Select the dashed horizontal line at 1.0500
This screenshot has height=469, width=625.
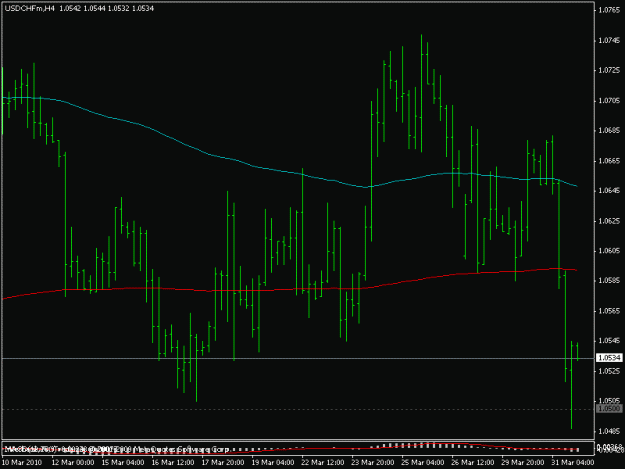click(298, 409)
